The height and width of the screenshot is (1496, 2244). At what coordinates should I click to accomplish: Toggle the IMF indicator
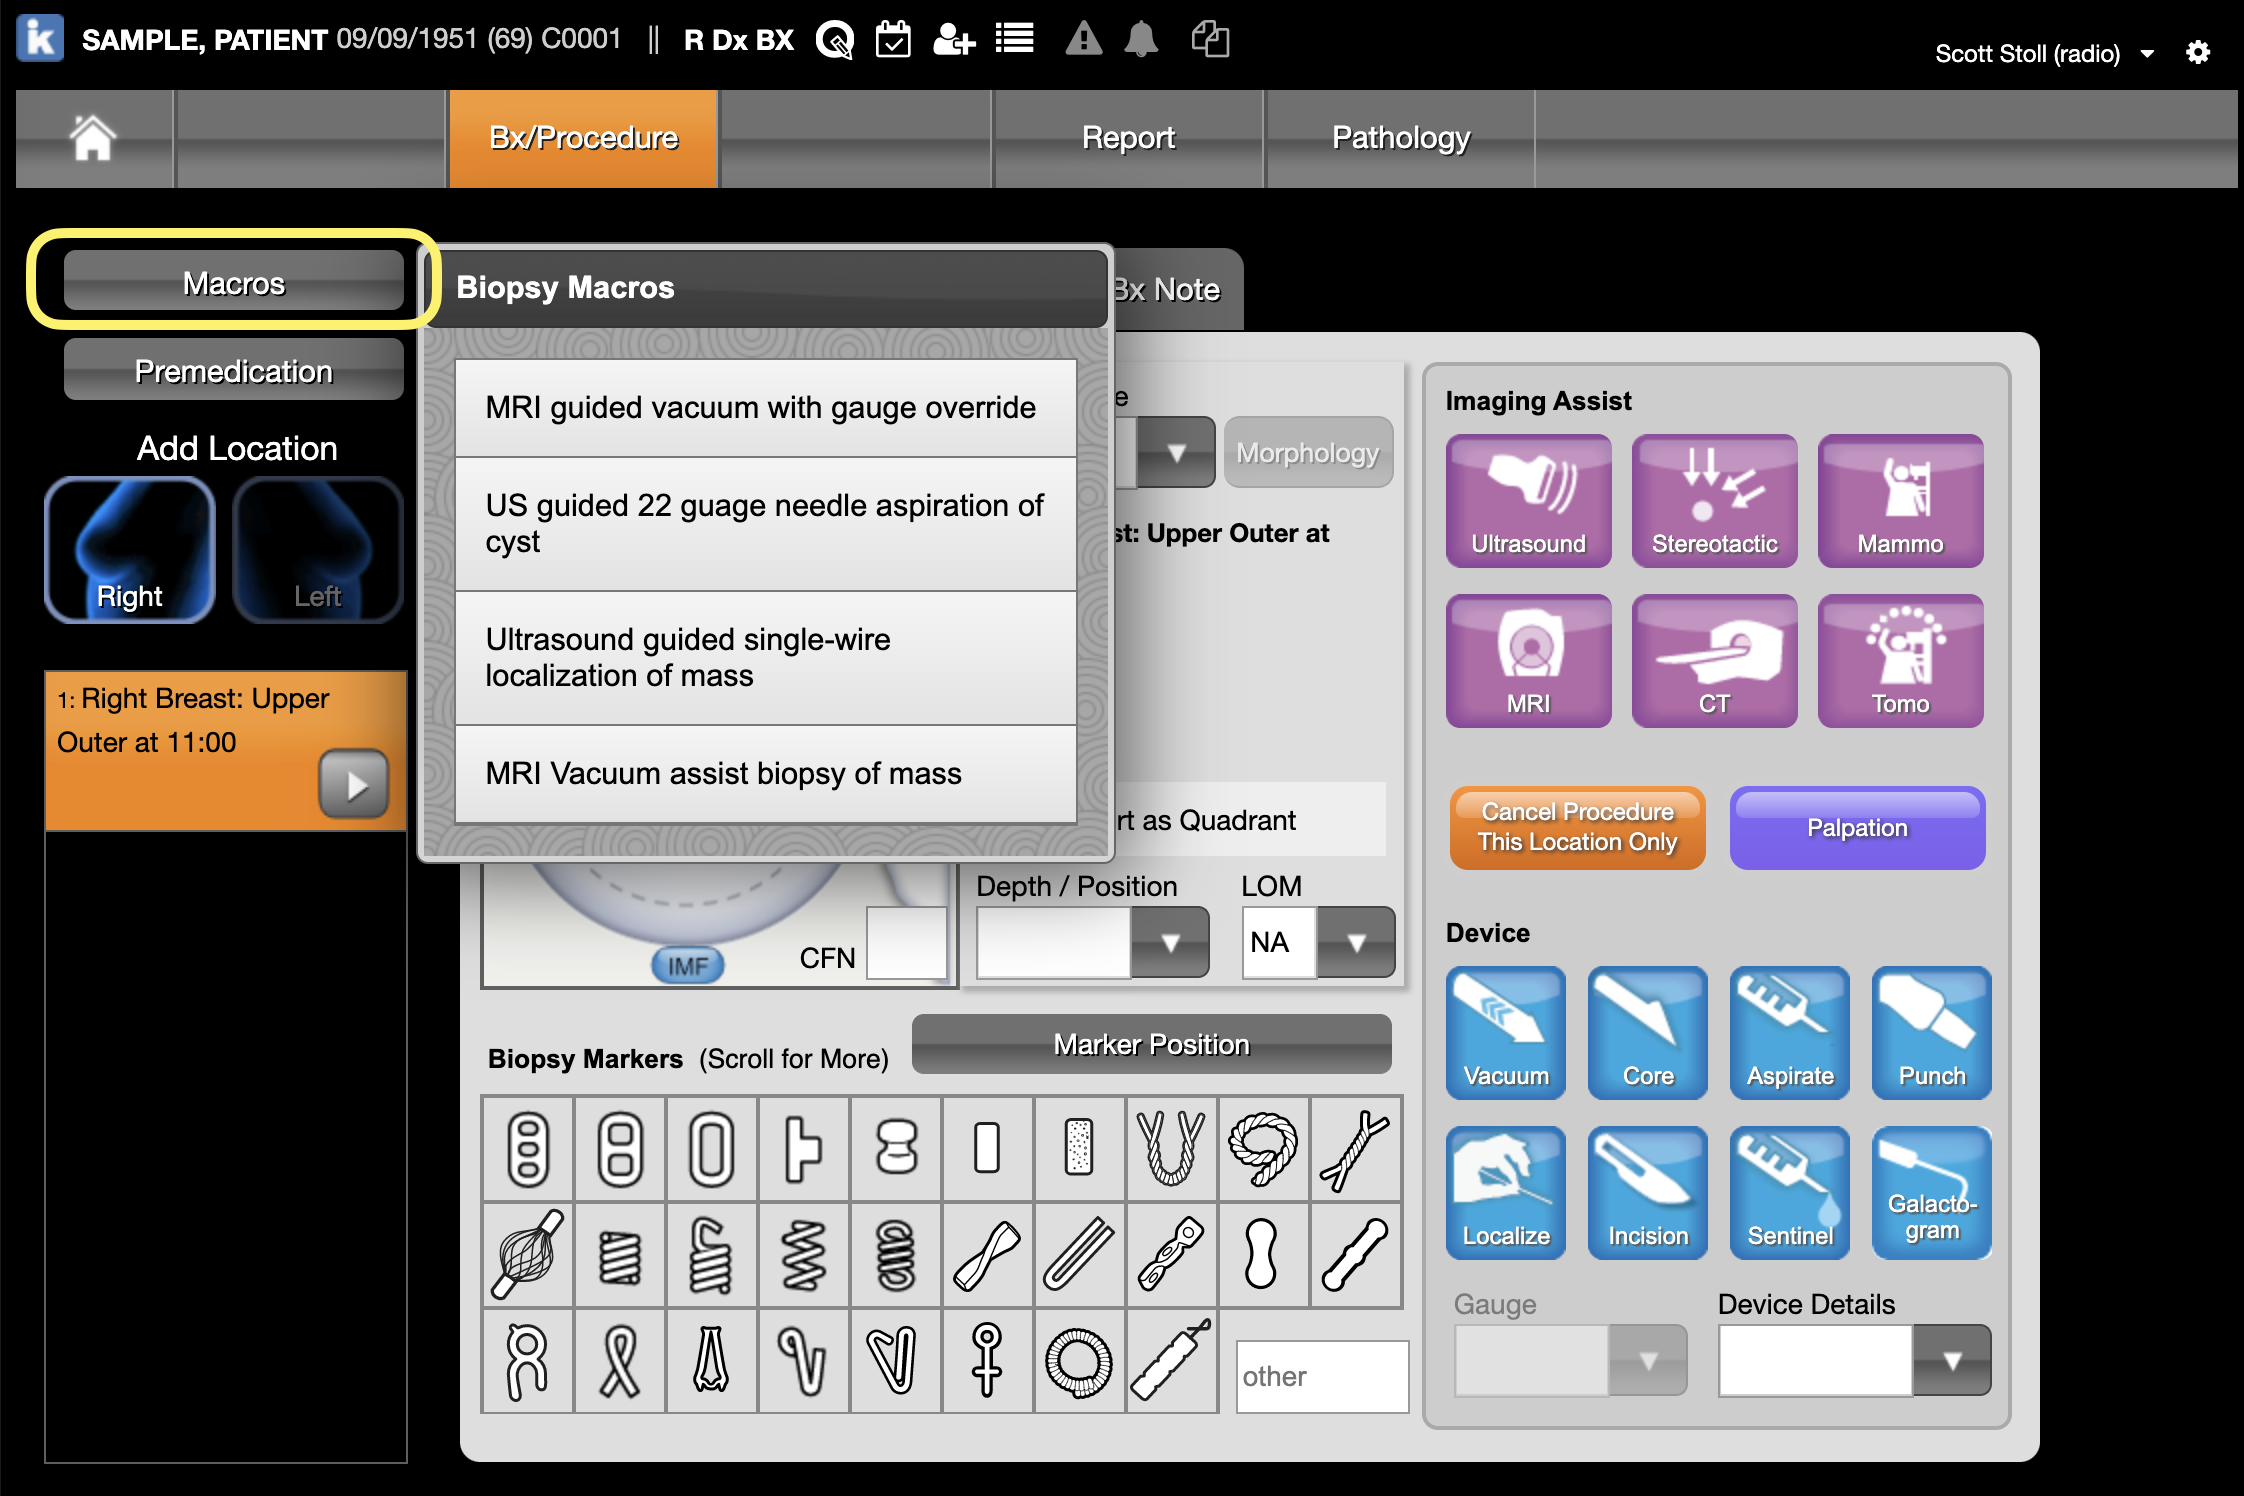pyautogui.click(x=688, y=965)
